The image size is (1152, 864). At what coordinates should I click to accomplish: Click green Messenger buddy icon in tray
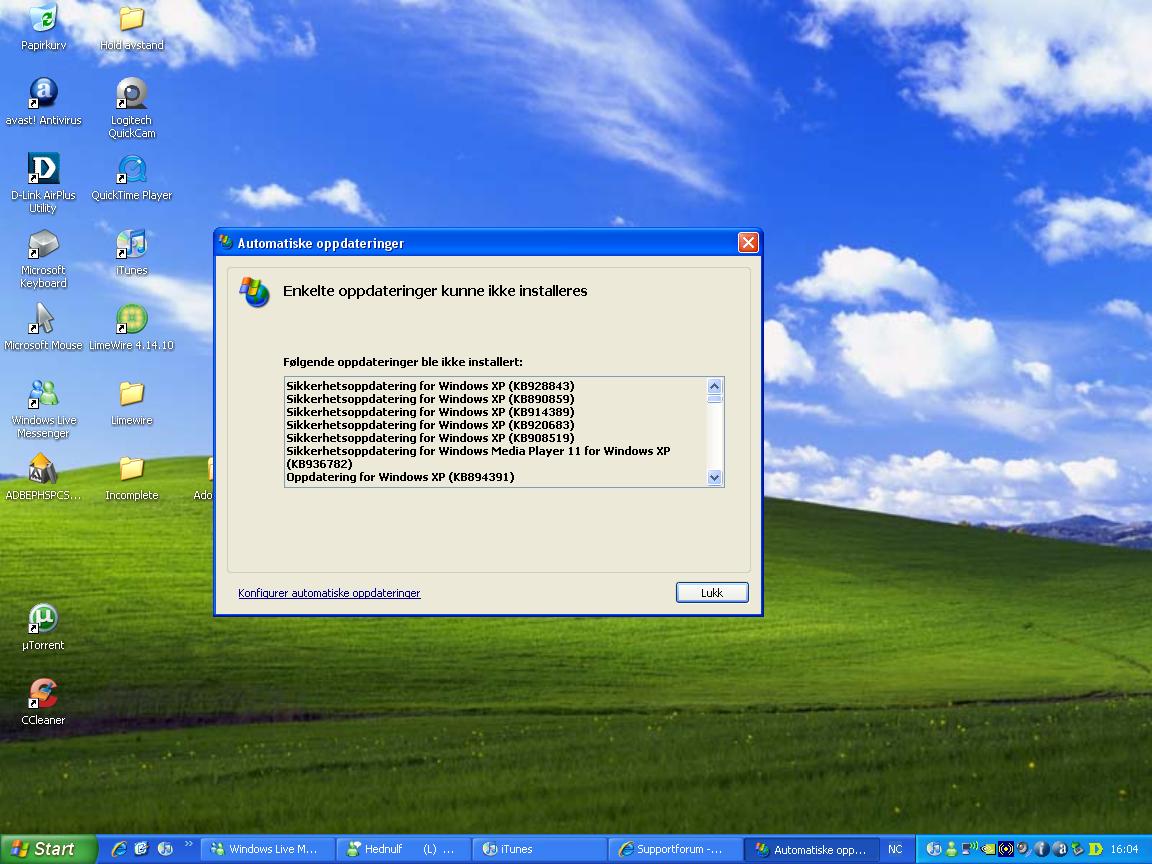coord(951,849)
